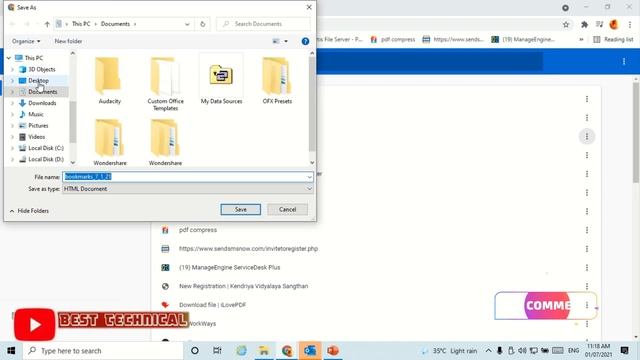This screenshot has height=360, width=640.
Task: Select Local Disk (D:) in the tree
Action: pyautogui.click(x=46, y=159)
